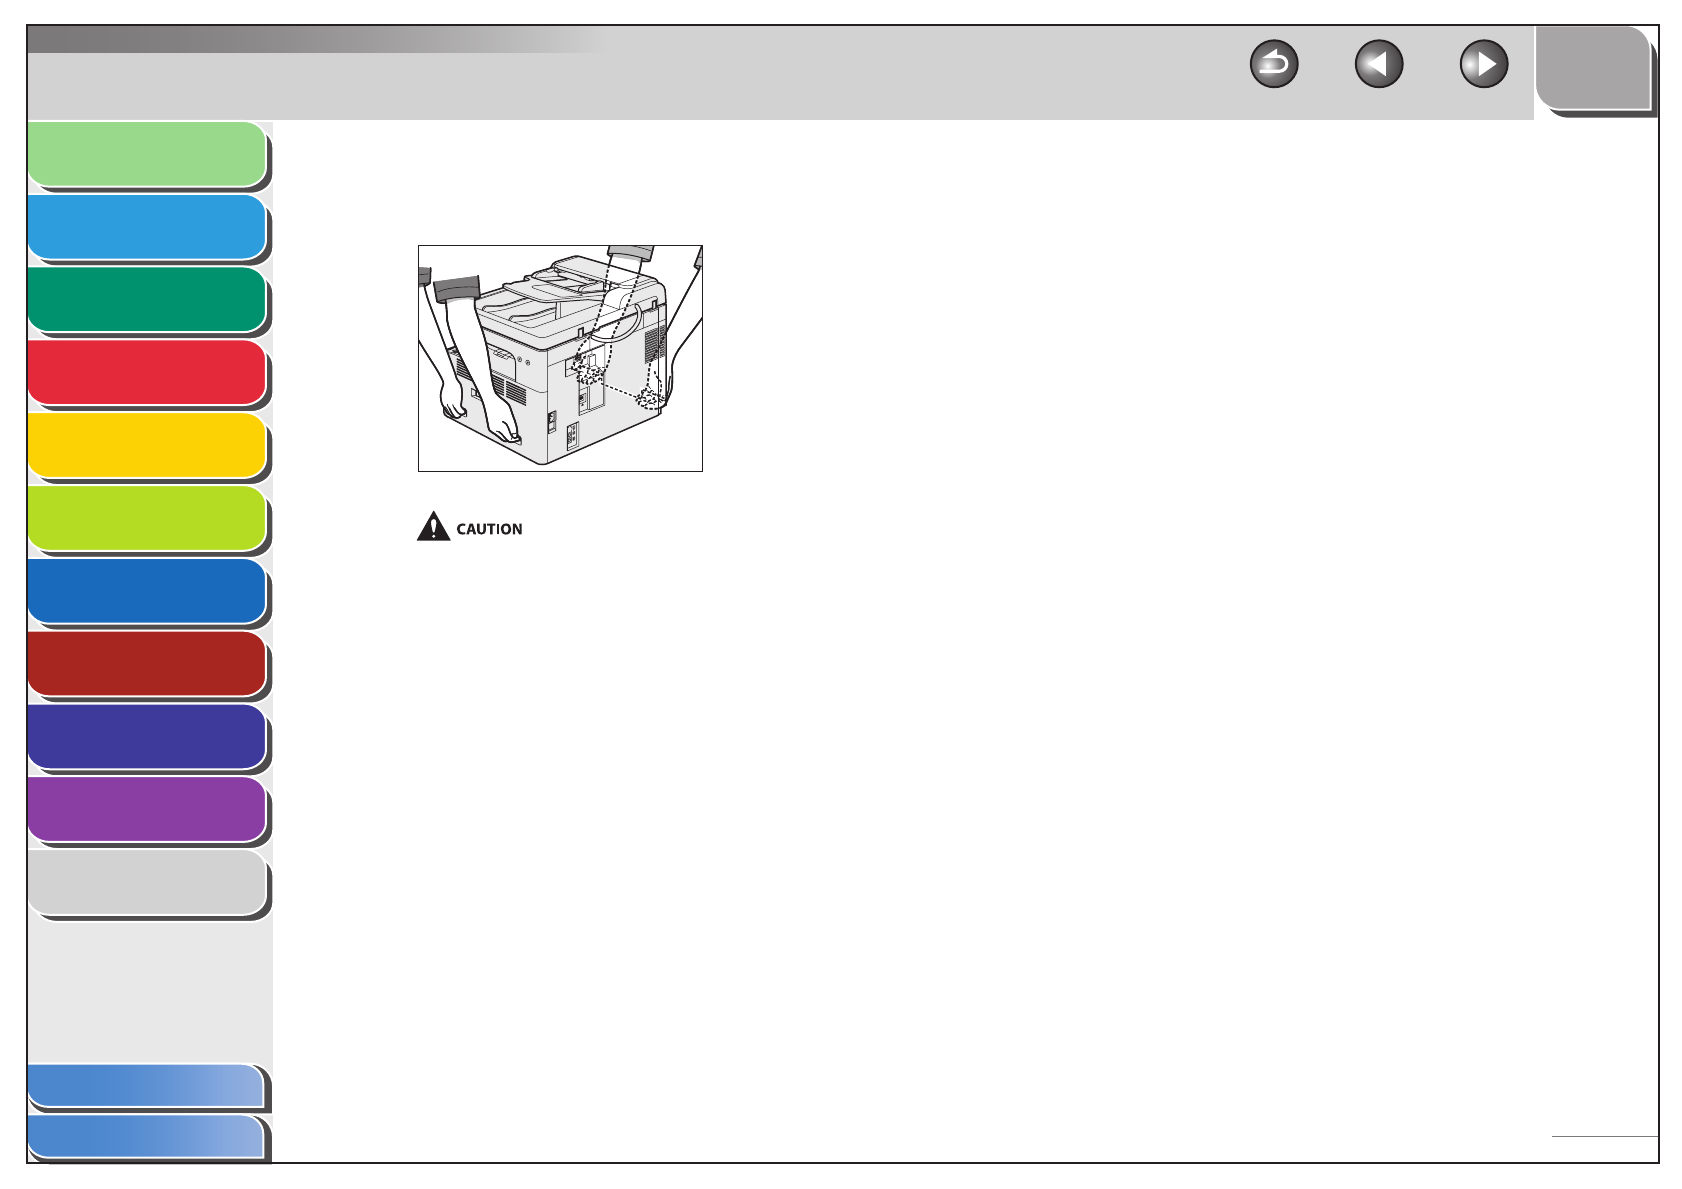
Task: Click the printer carrying illustration
Action: (x=560, y=358)
